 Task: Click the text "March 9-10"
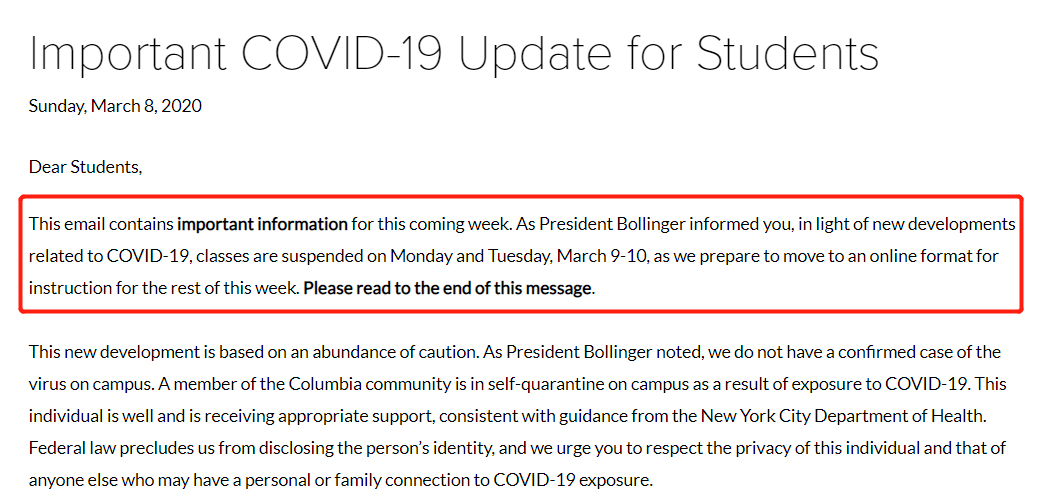pyautogui.click(x=609, y=256)
